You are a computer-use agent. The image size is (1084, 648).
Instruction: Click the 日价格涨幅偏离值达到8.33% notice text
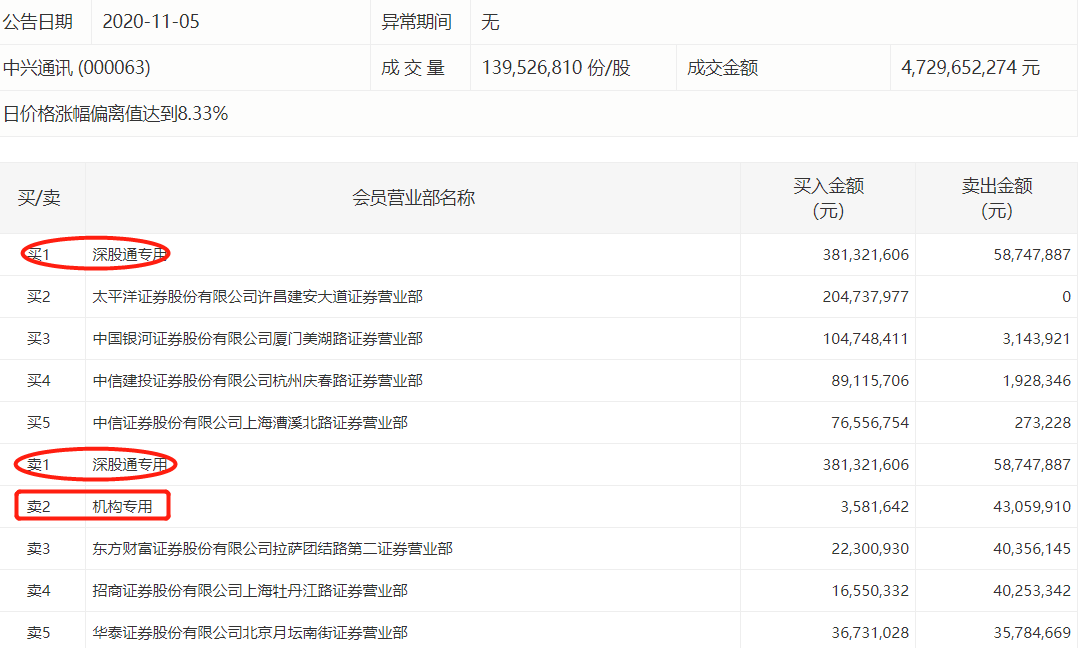tap(116, 114)
